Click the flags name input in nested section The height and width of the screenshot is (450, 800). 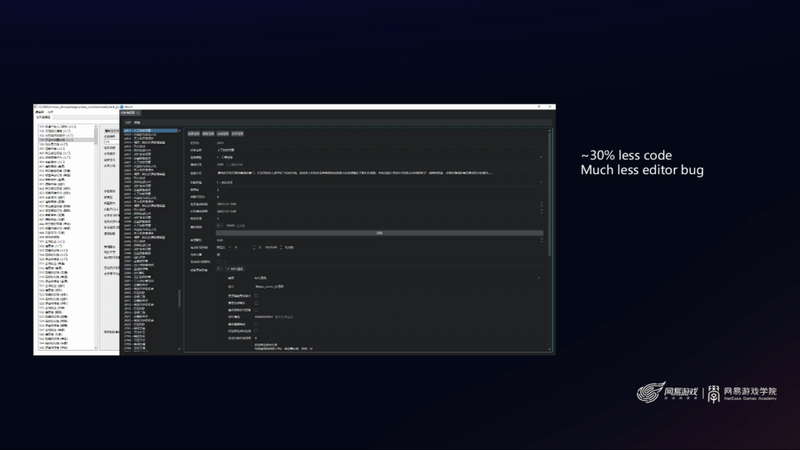[397, 287]
